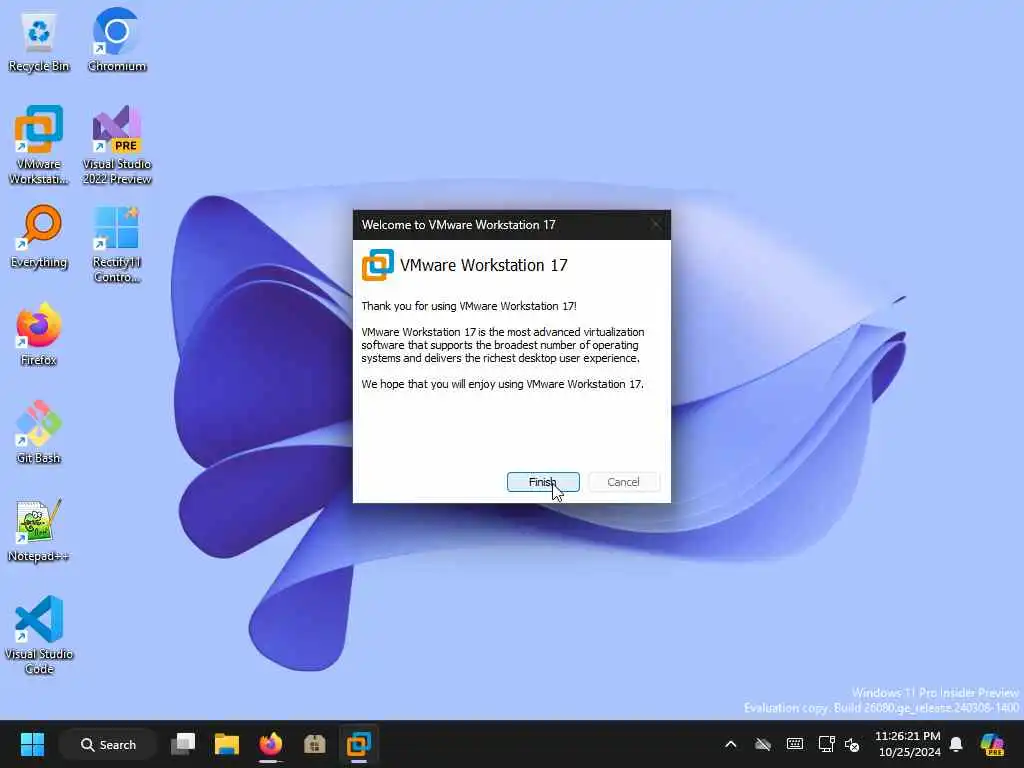Select the Rectify11 Control desktop shortcut
The height and width of the screenshot is (768, 1024).
(x=117, y=244)
